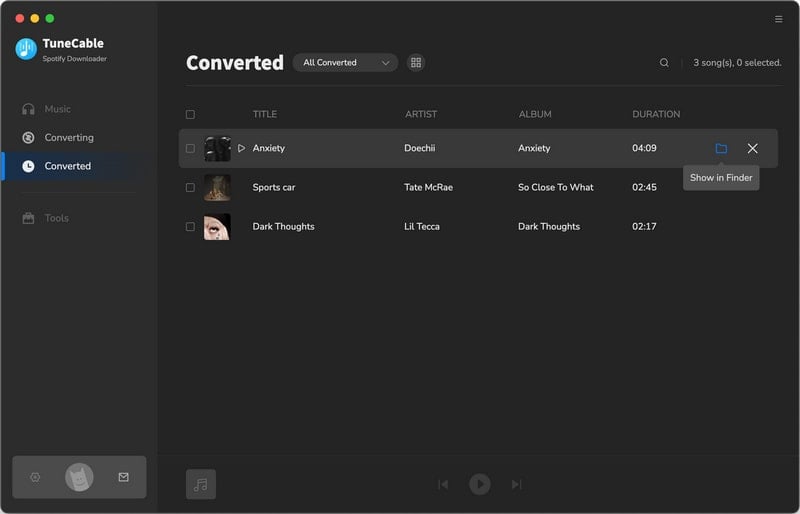Open the search in converted list
800x514 pixels.
664,62
